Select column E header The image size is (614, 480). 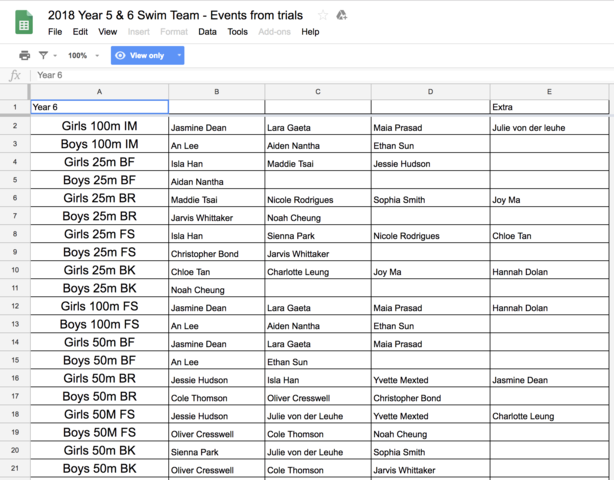click(549, 92)
